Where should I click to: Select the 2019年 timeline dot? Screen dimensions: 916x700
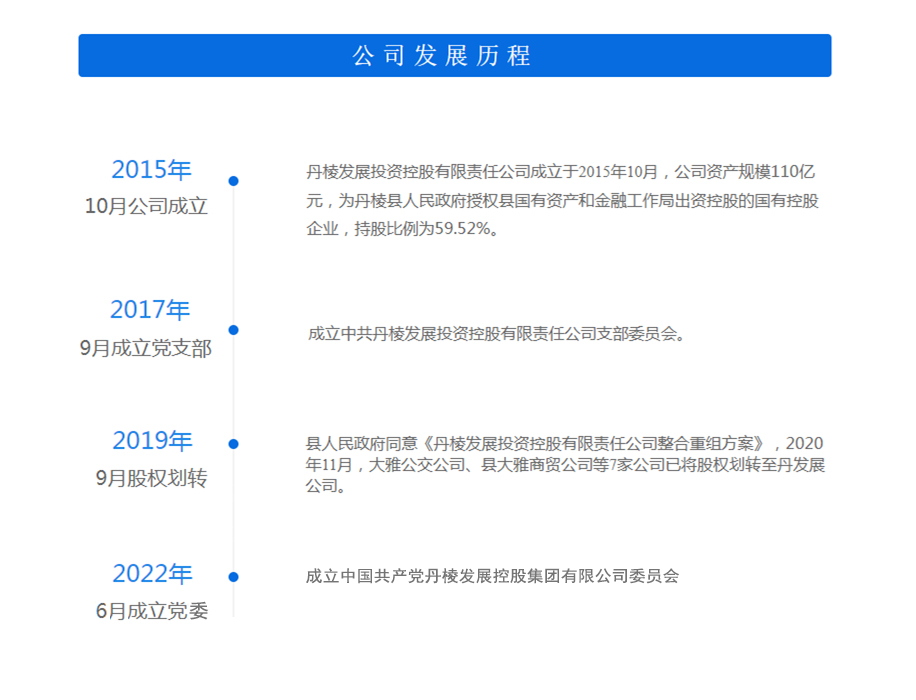[x=234, y=444]
